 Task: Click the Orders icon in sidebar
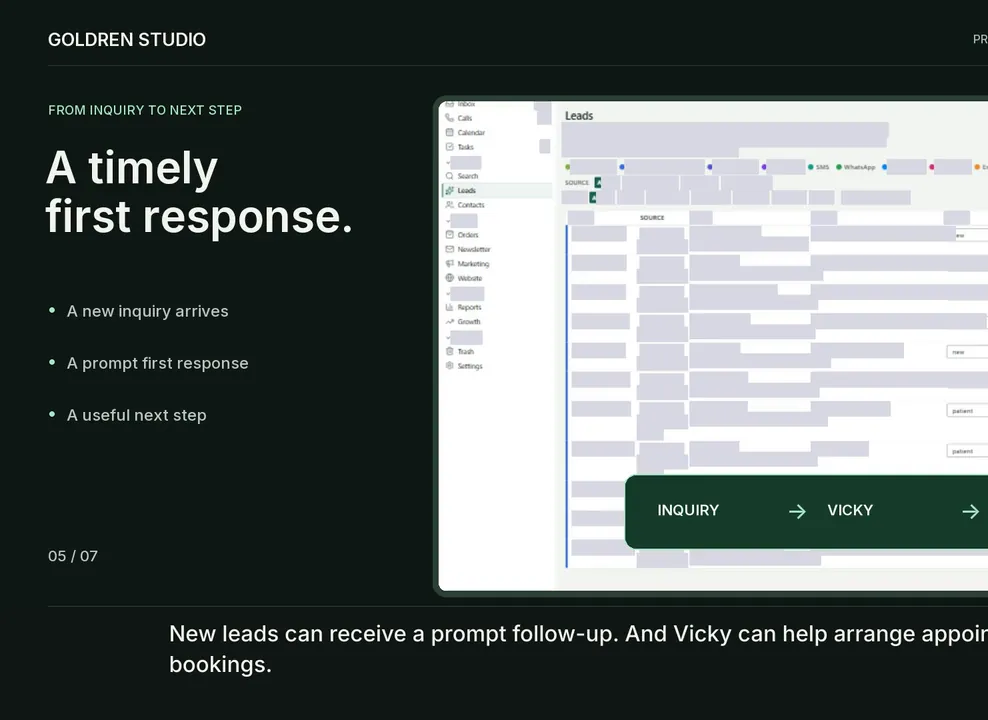click(449, 234)
